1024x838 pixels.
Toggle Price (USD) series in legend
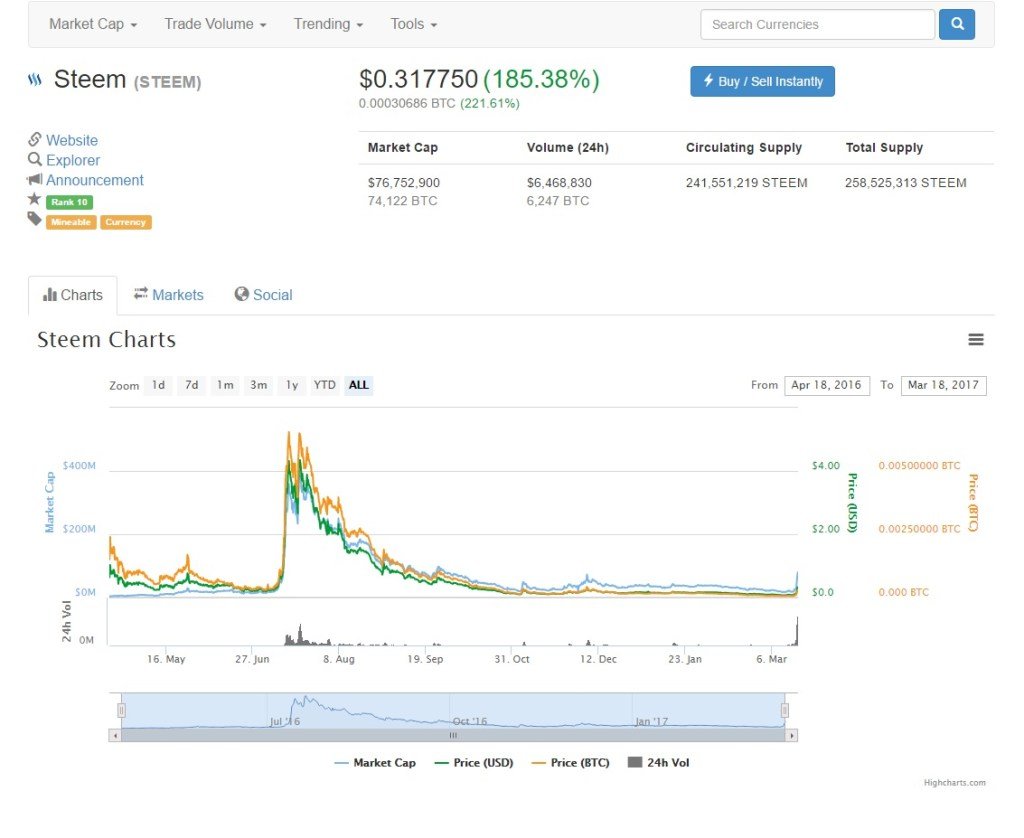point(474,763)
